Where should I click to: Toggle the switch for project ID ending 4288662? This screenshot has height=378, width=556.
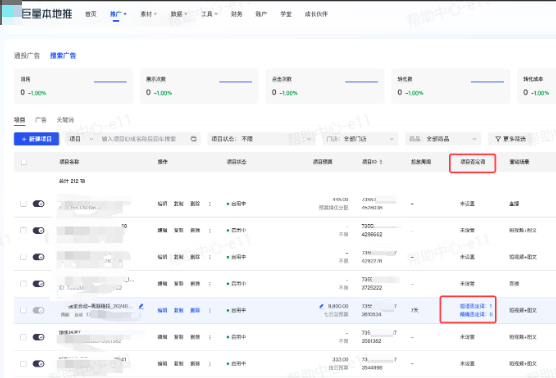[39, 230]
